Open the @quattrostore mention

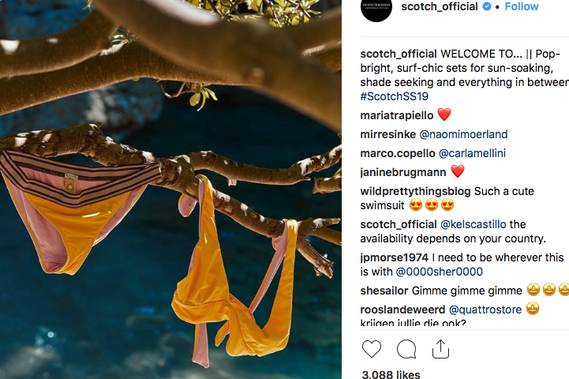(x=485, y=310)
